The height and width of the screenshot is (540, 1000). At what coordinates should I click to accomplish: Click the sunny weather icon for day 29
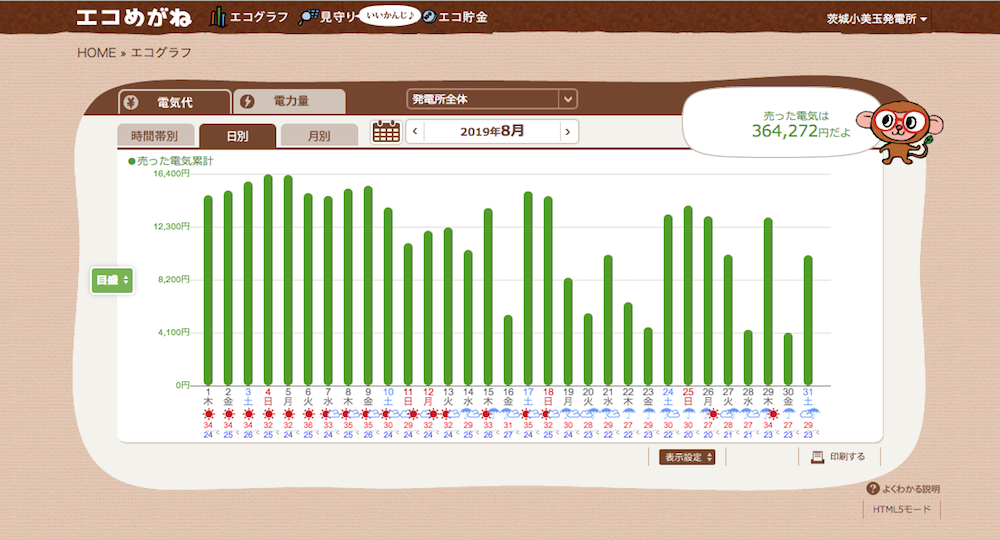click(x=772, y=414)
